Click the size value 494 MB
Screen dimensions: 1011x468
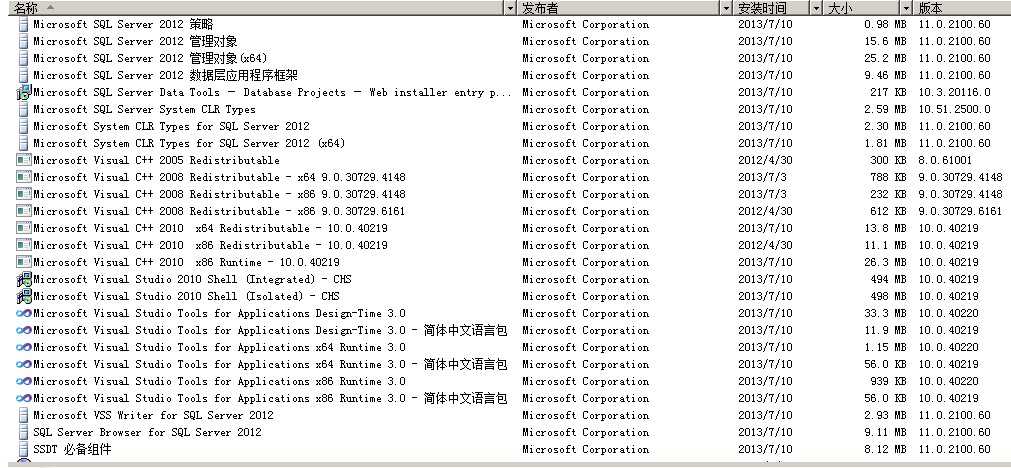coord(888,280)
